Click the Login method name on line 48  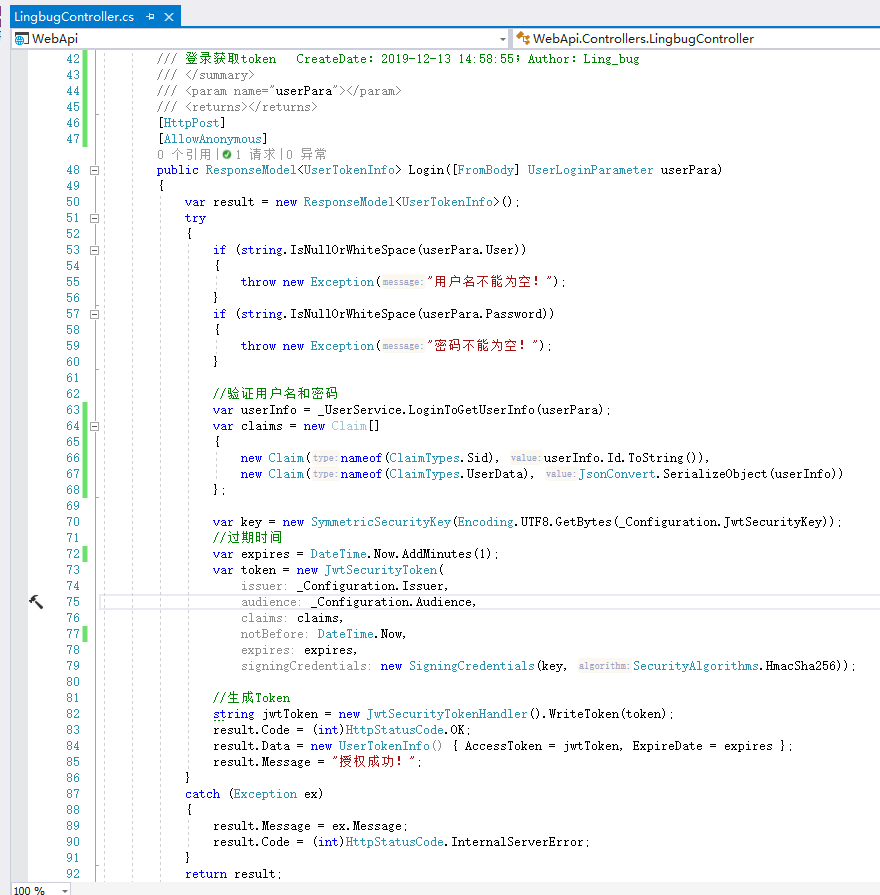[x=426, y=170]
